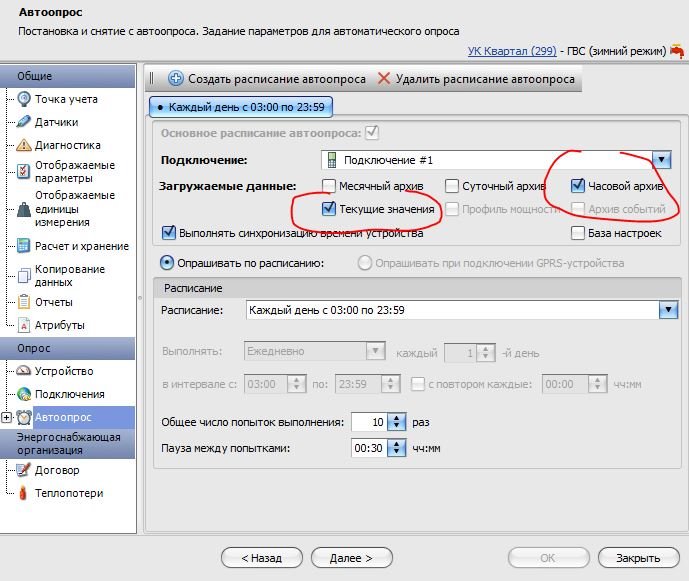Viewport: 689px width, 581px height.
Task: Click the Устройство gauge icon
Action: 25,371
